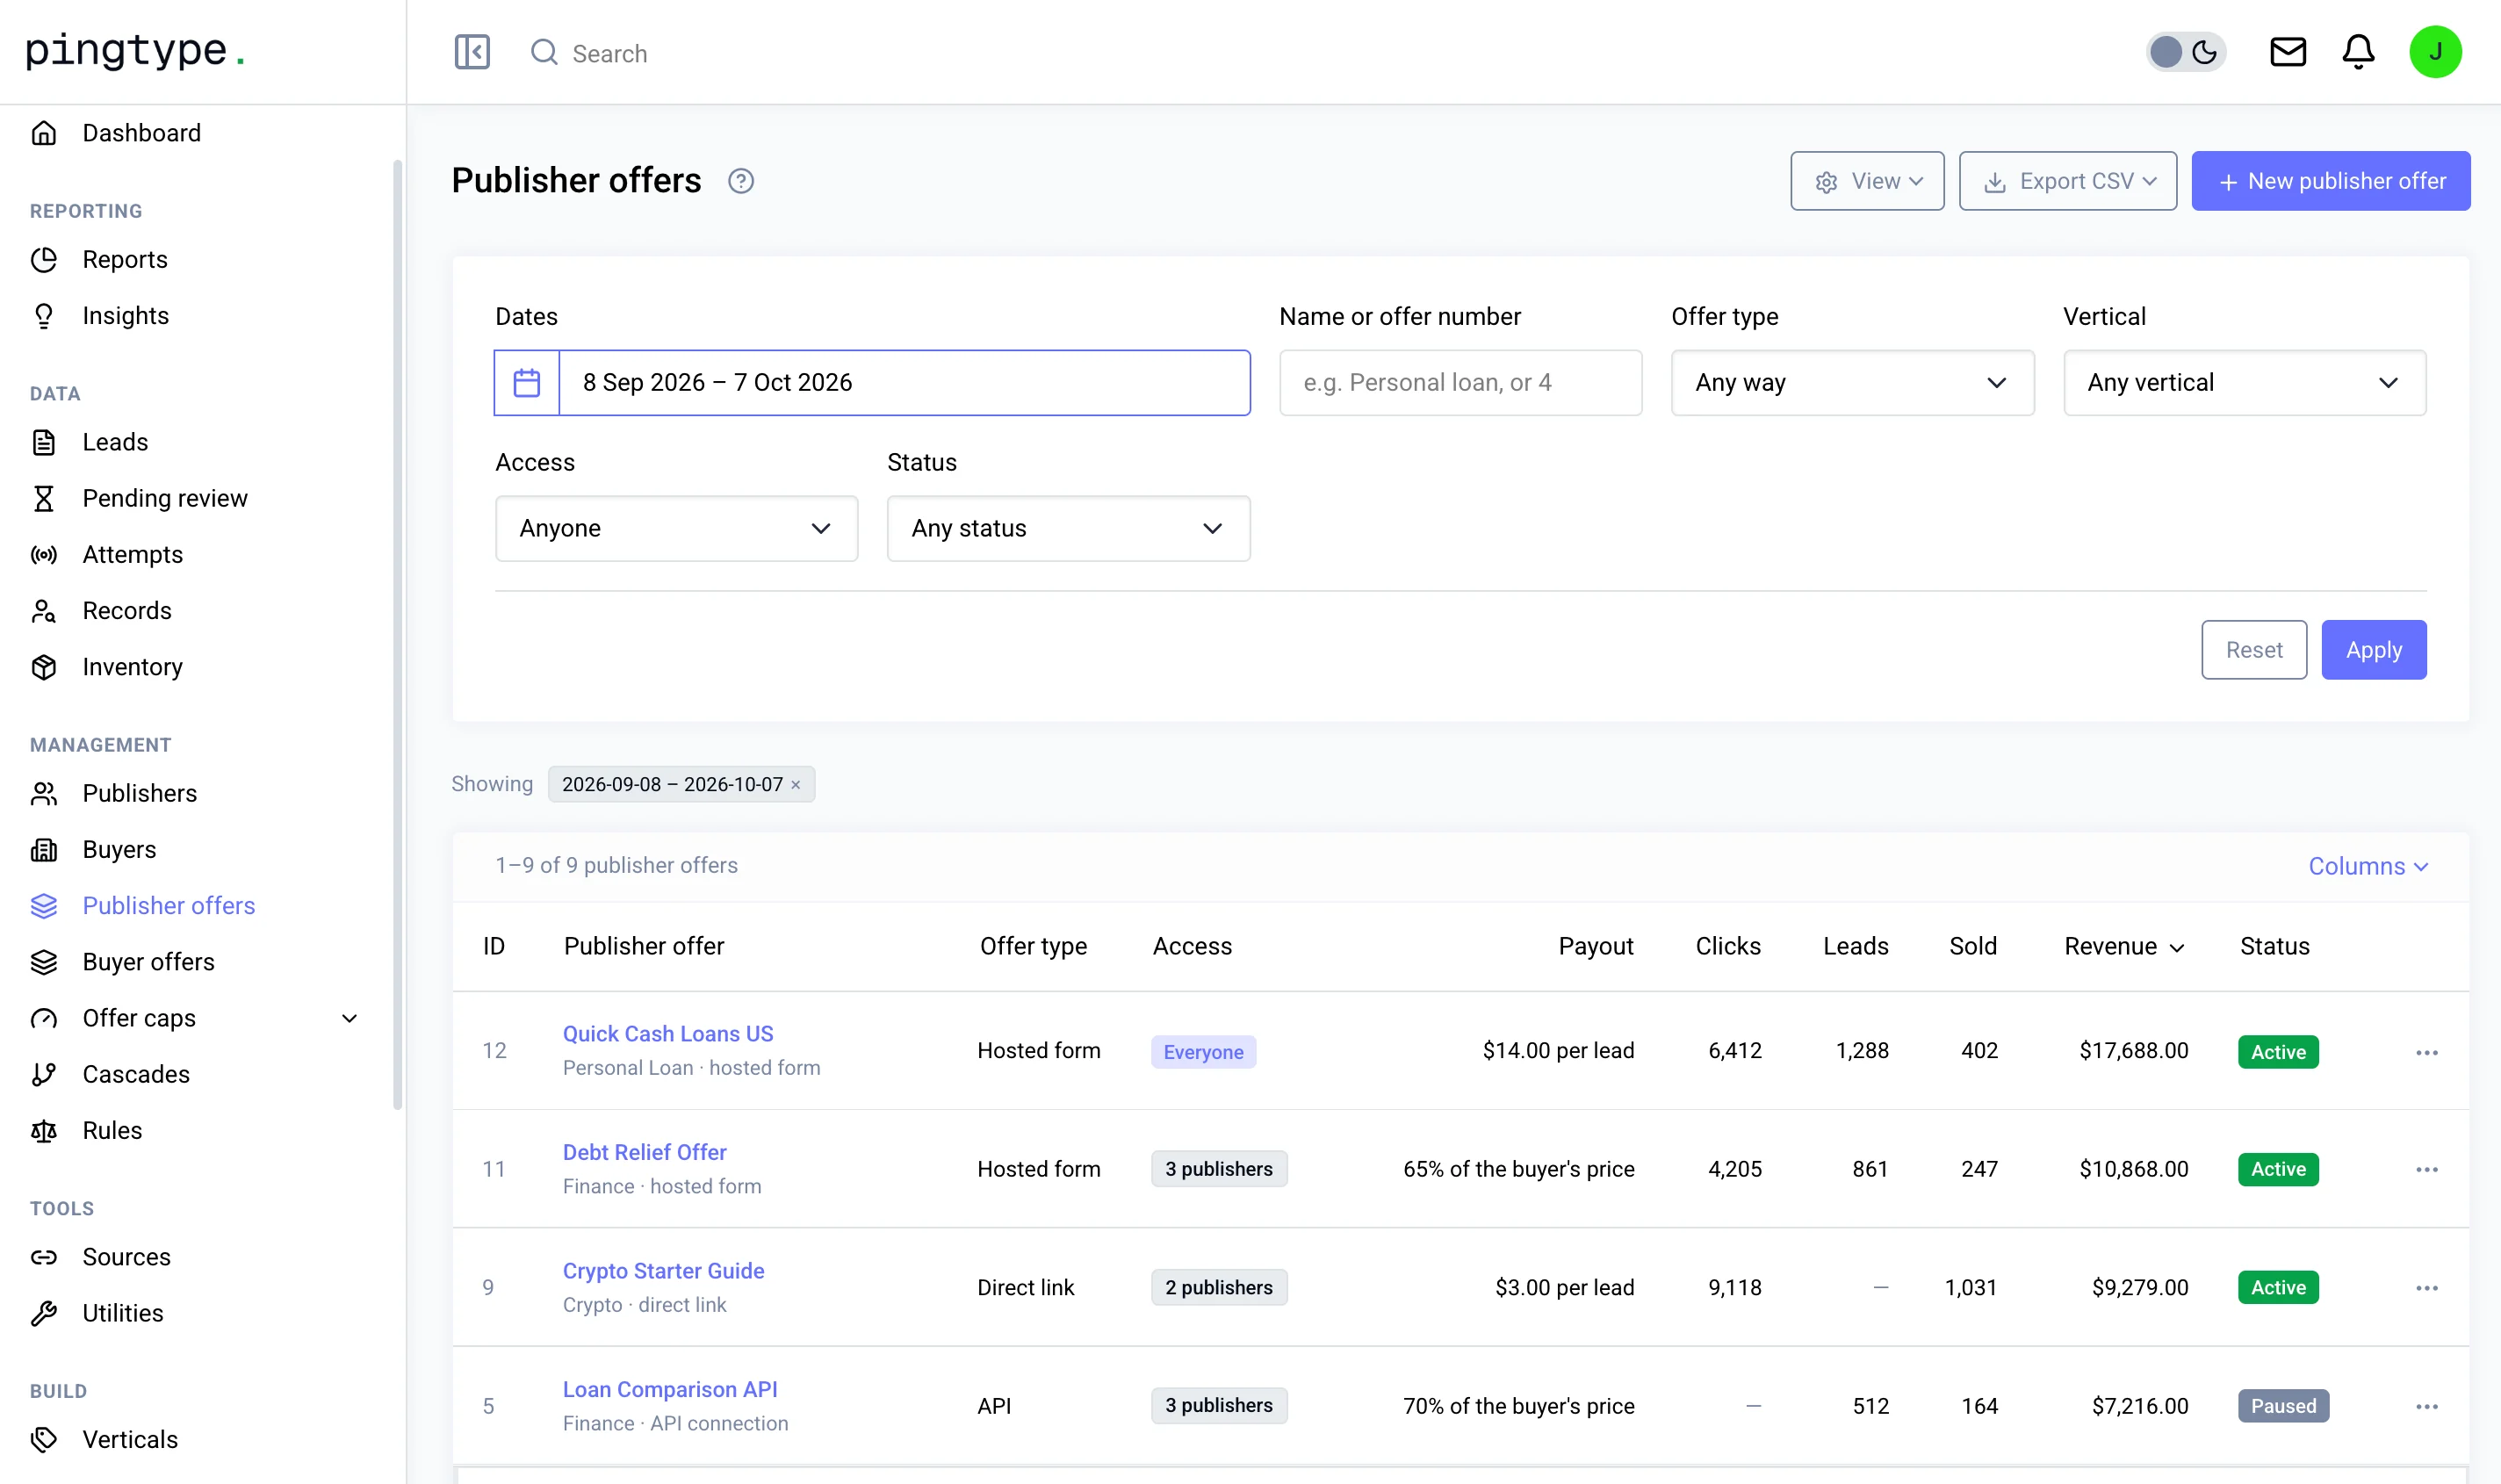Open Reports in sidebar
The height and width of the screenshot is (1484, 2501).
[124, 259]
